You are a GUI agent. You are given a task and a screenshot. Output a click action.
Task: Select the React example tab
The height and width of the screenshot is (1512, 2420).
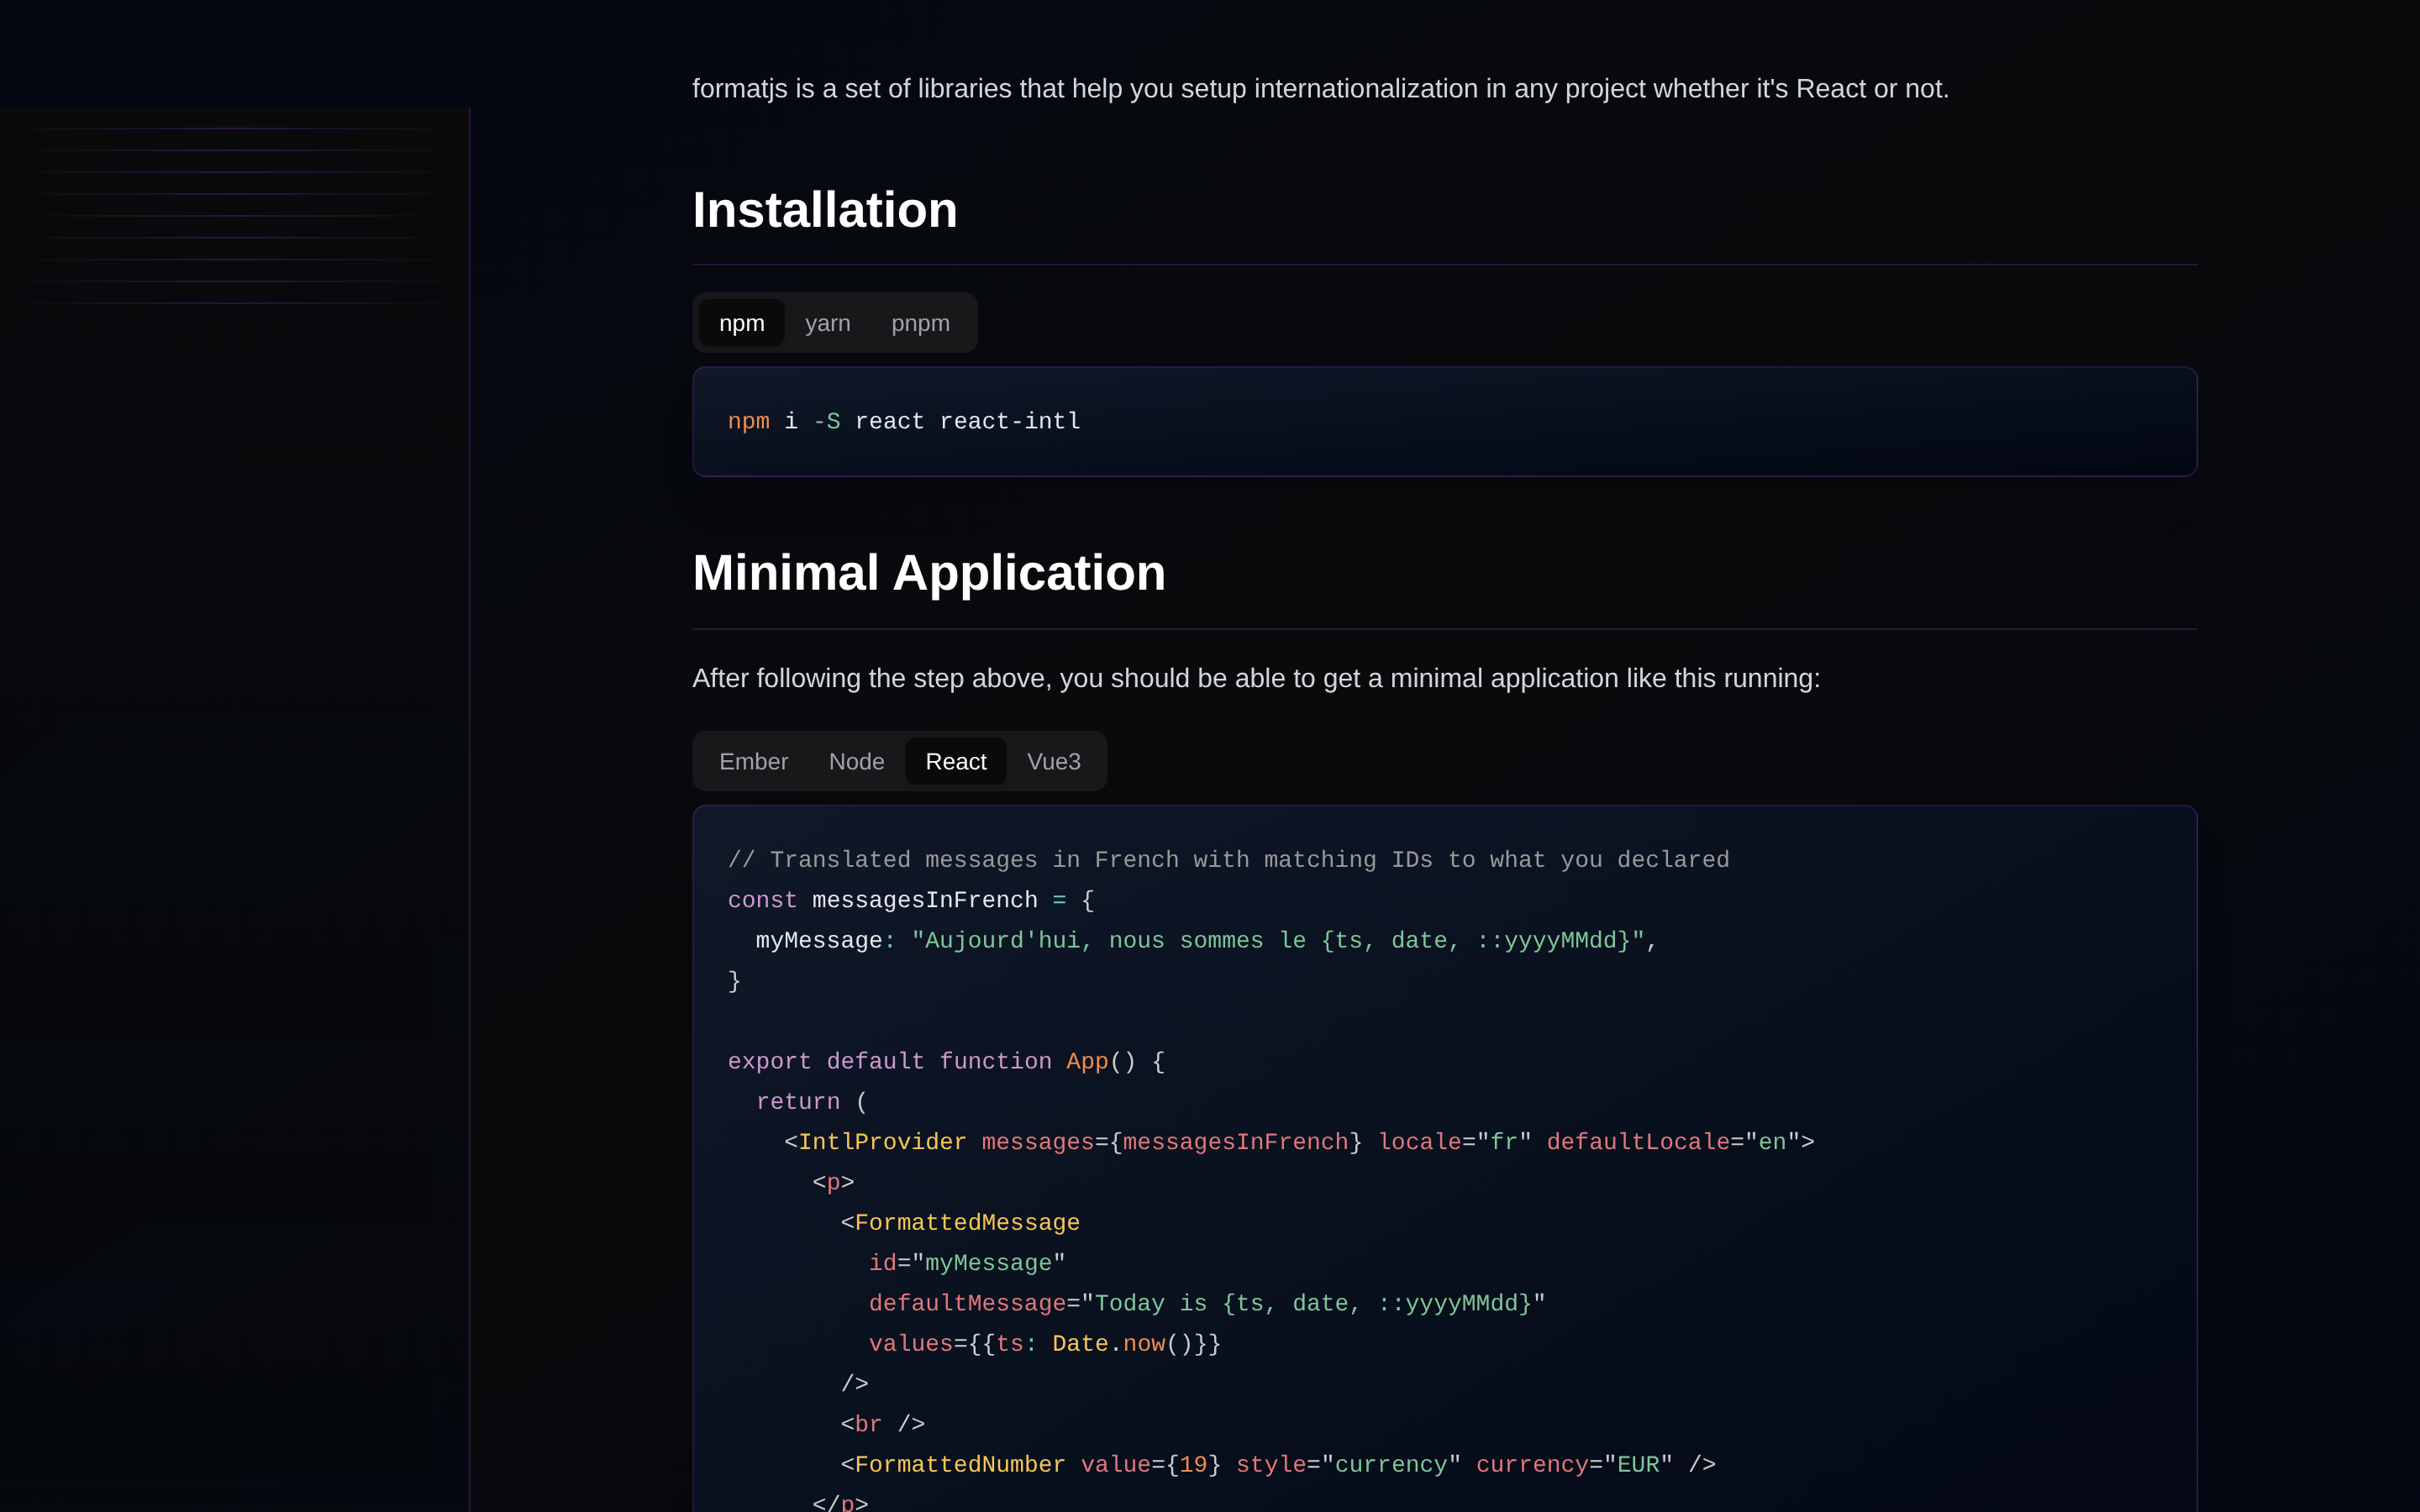pyautogui.click(x=956, y=761)
